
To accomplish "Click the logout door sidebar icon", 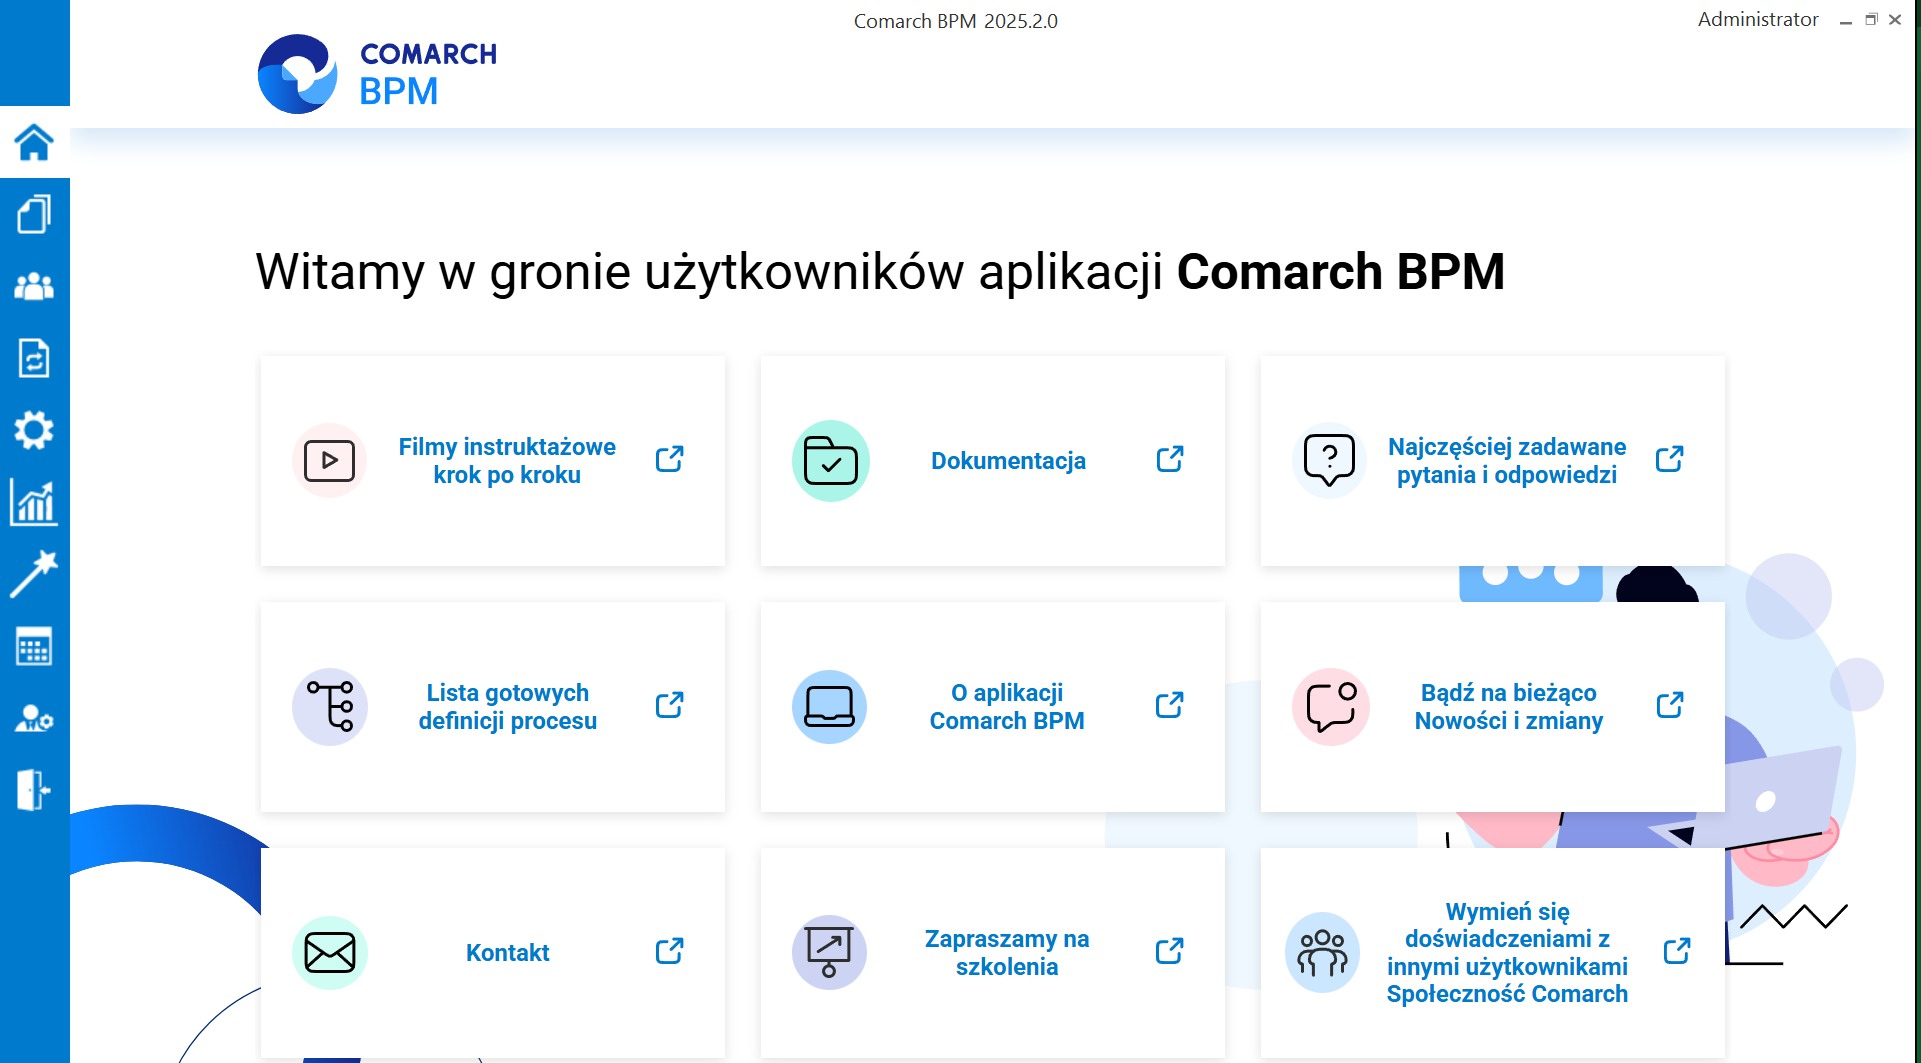I will [34, 790].
